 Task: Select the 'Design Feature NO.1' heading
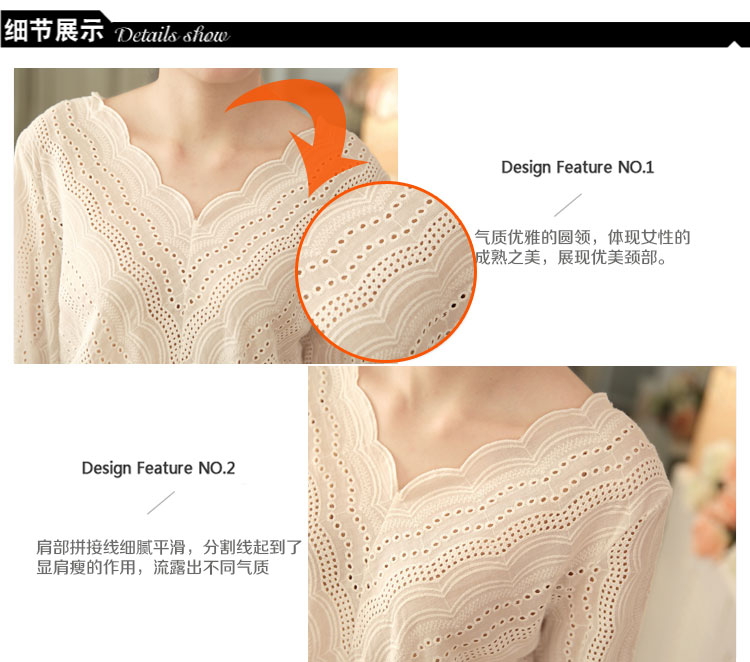tap(577, 167)
